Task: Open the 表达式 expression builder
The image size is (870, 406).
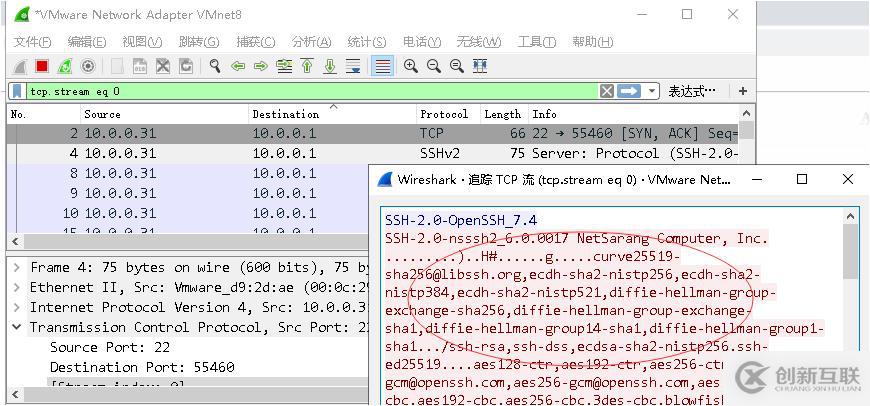Action: click(691, 91)
